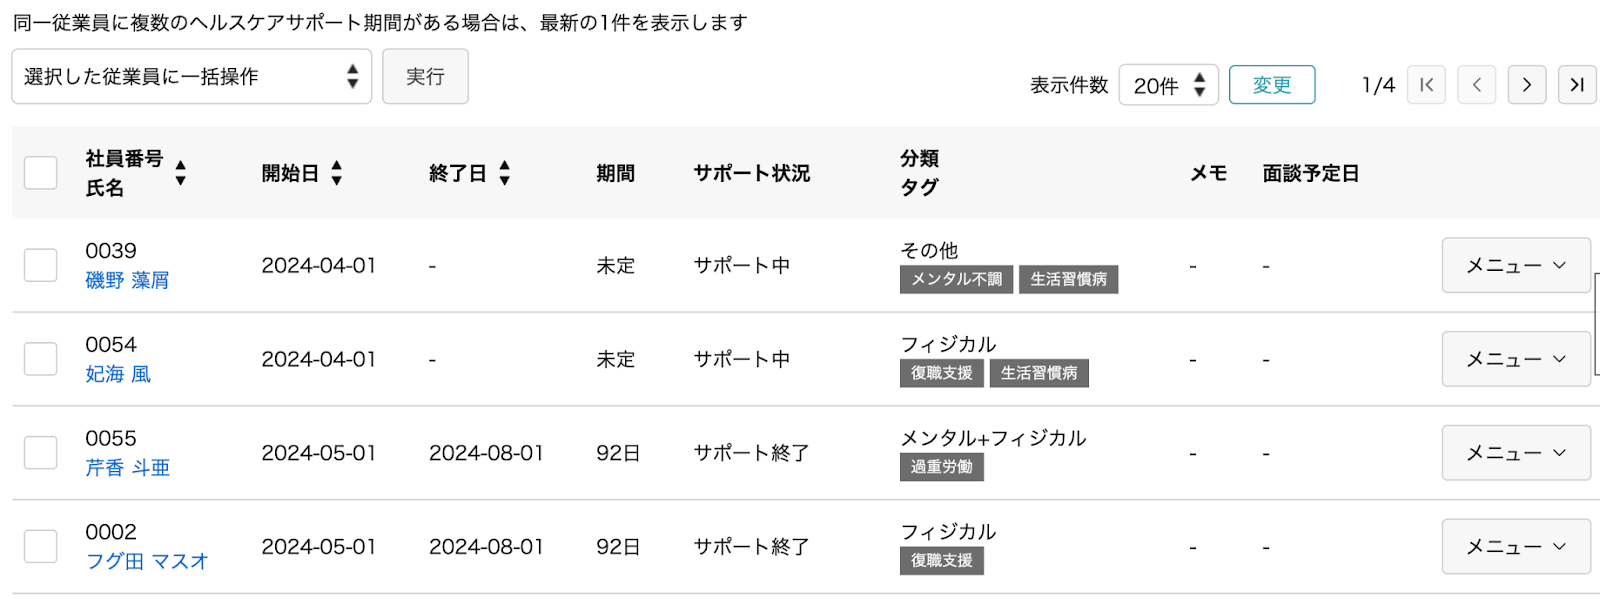This screenshot has height=599, width=1600.
Task: Open the 表示件数 20件 dropdown
Action: (x=1169, y=85)
